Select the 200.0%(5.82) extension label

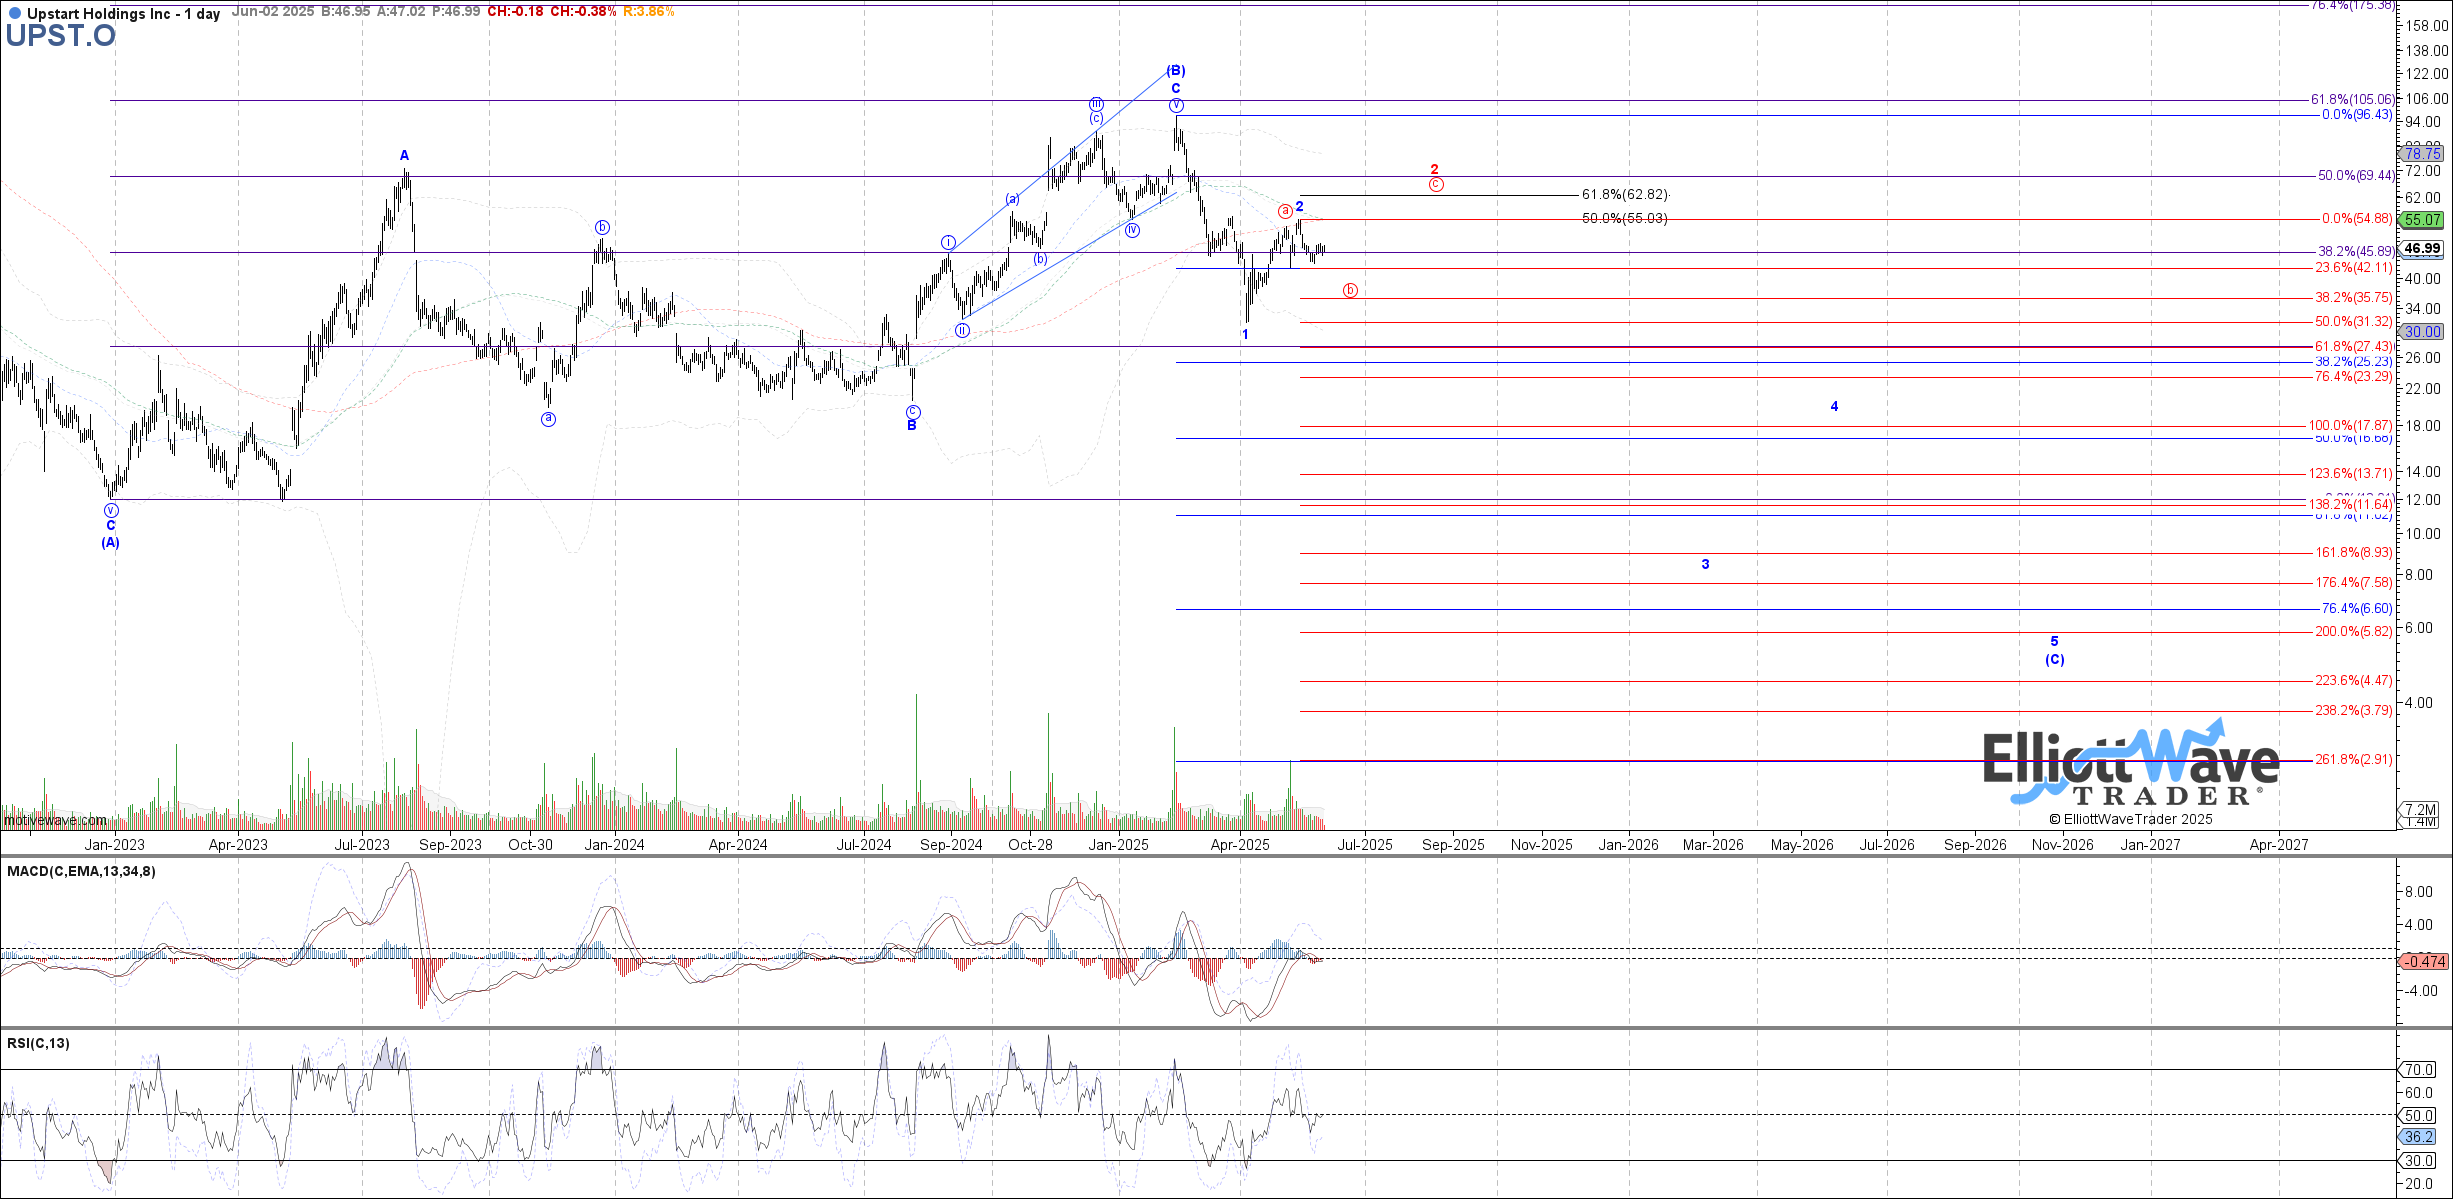click(x=2354, y=632)
